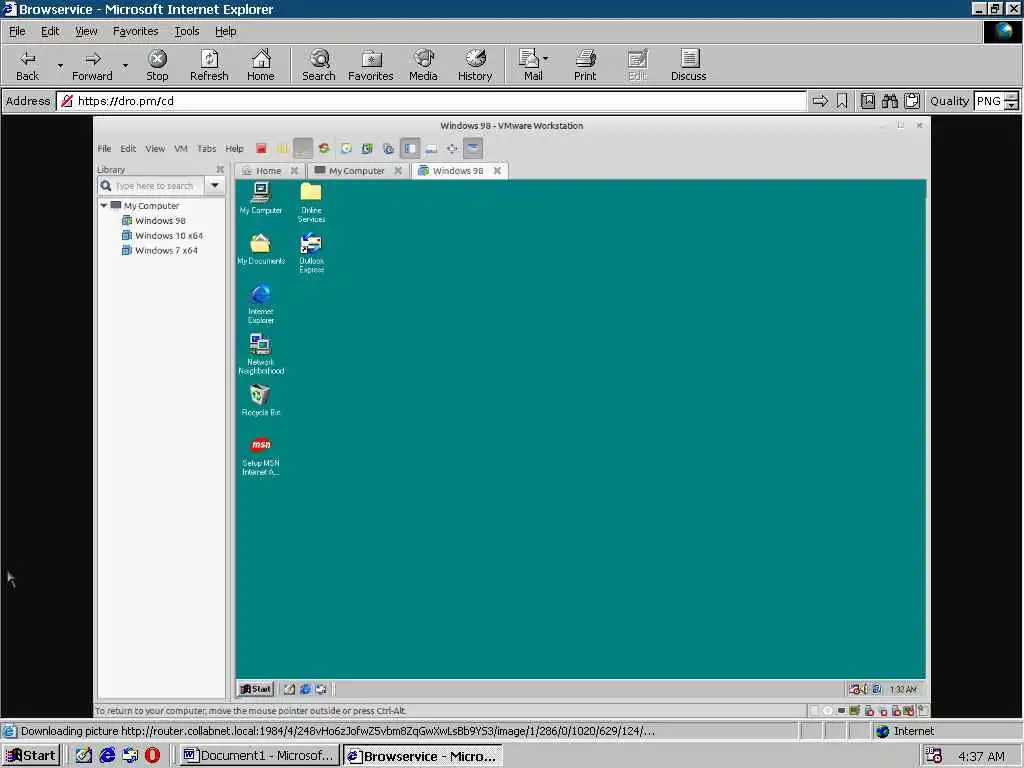Close the Library panel

coord(220,169)
